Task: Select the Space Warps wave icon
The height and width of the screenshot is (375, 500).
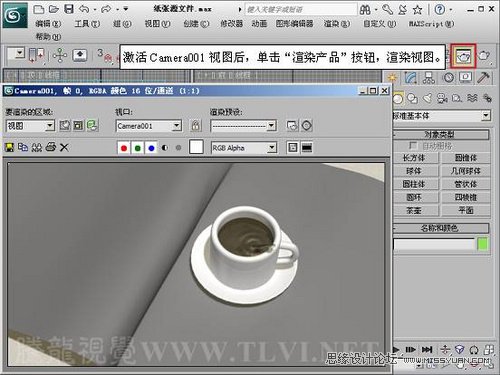Action: point(472,98)
